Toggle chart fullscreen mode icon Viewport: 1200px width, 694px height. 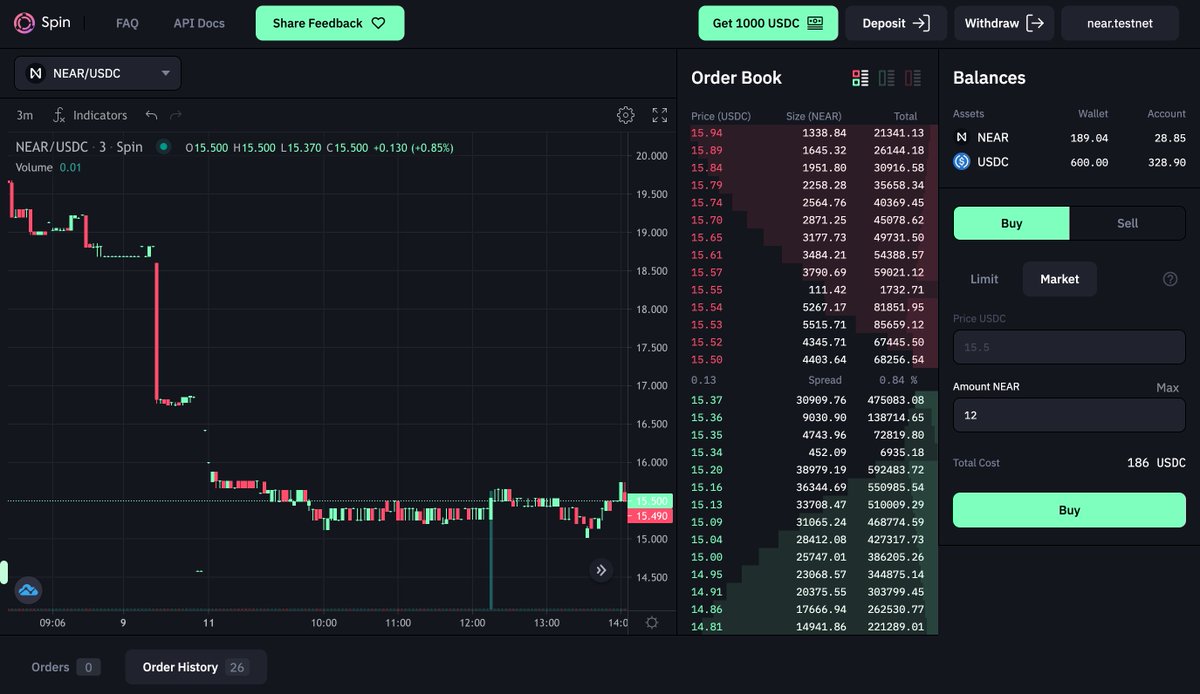tap(659, 115)
